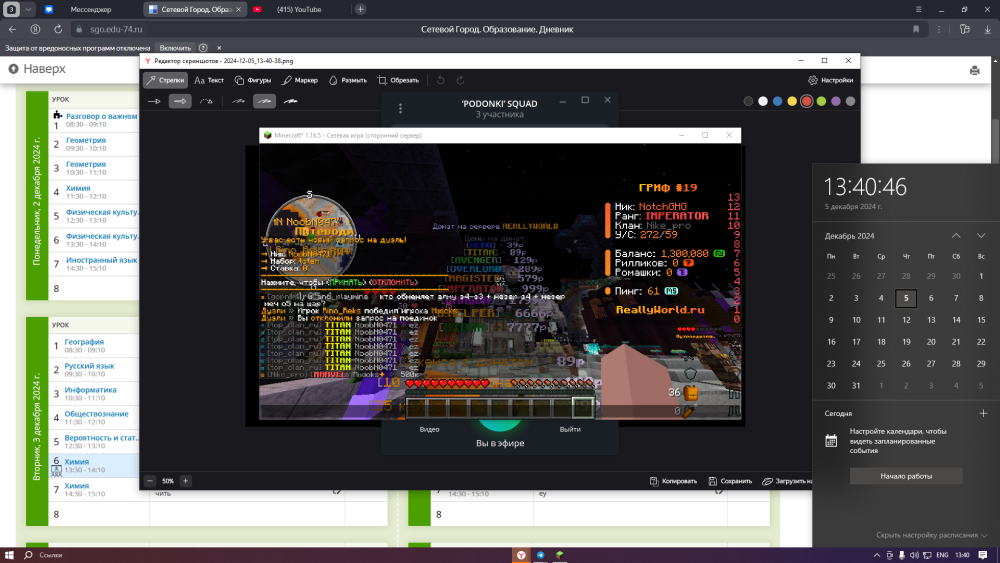Viewport: 1000px width, 563px height.
Task: Print the diary page
Action: (974, 70)
